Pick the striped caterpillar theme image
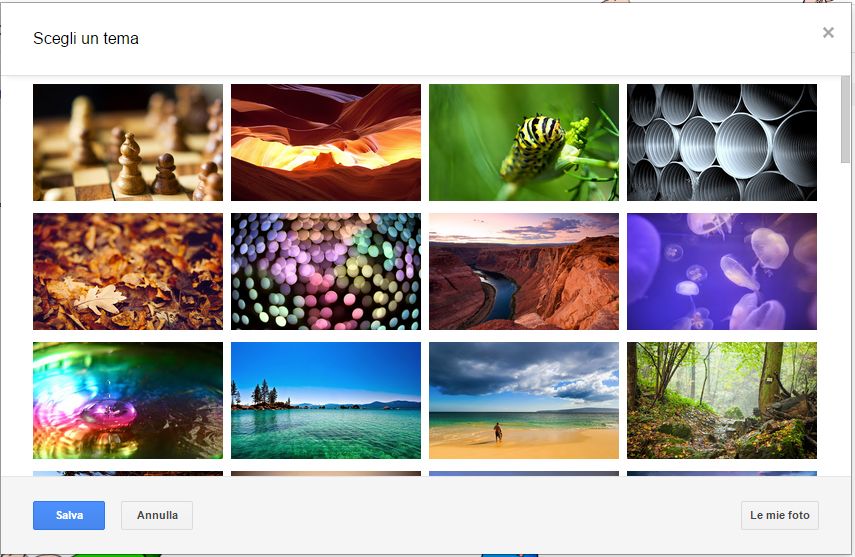Image resolution: width=855 pixels, height=557 pixels. pos(524,142)
